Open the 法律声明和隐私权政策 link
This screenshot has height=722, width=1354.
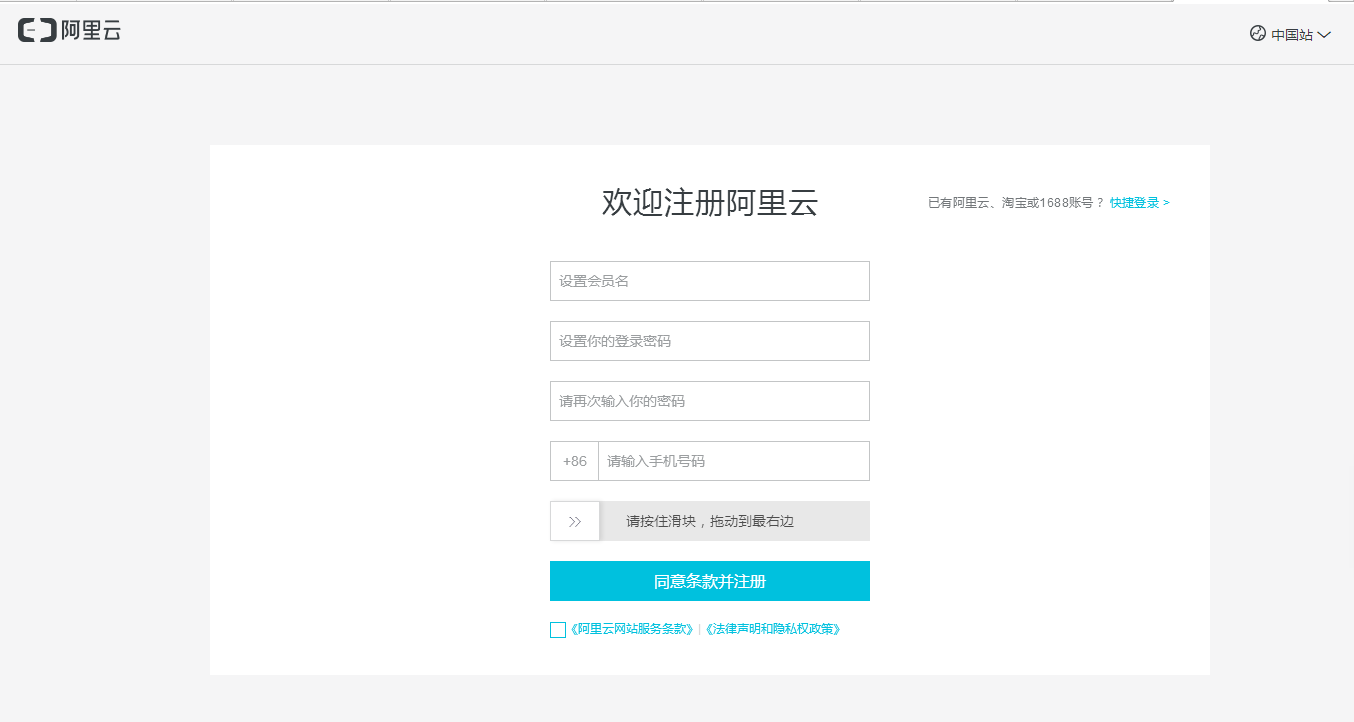pyautogui.click(x=772, y=630)
